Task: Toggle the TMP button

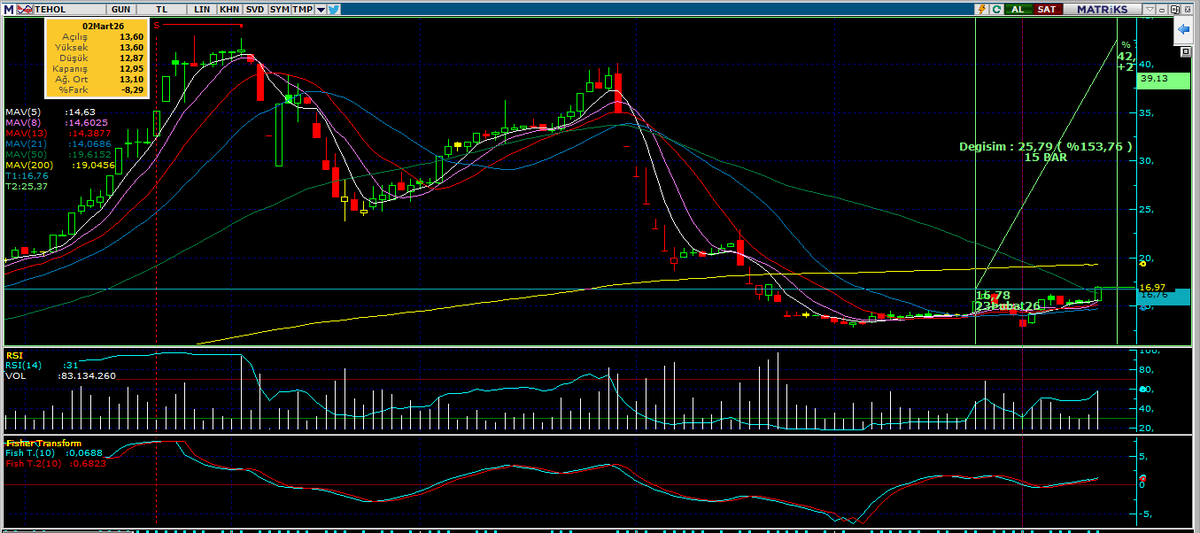Action: [x=302, y=9]
